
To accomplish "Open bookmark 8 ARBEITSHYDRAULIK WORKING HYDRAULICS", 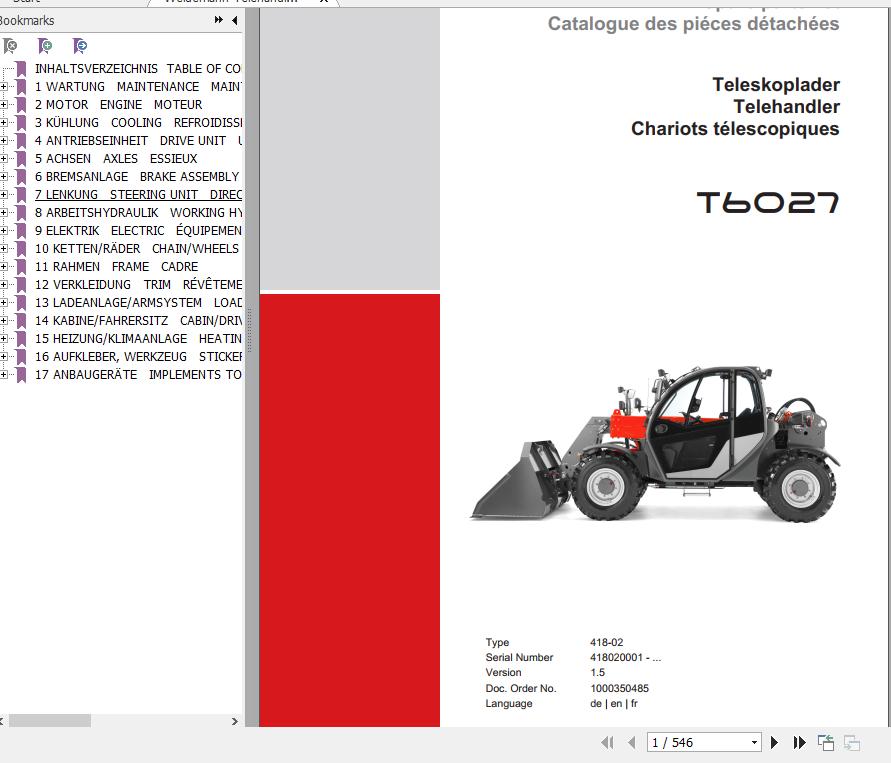I will 138,212.
